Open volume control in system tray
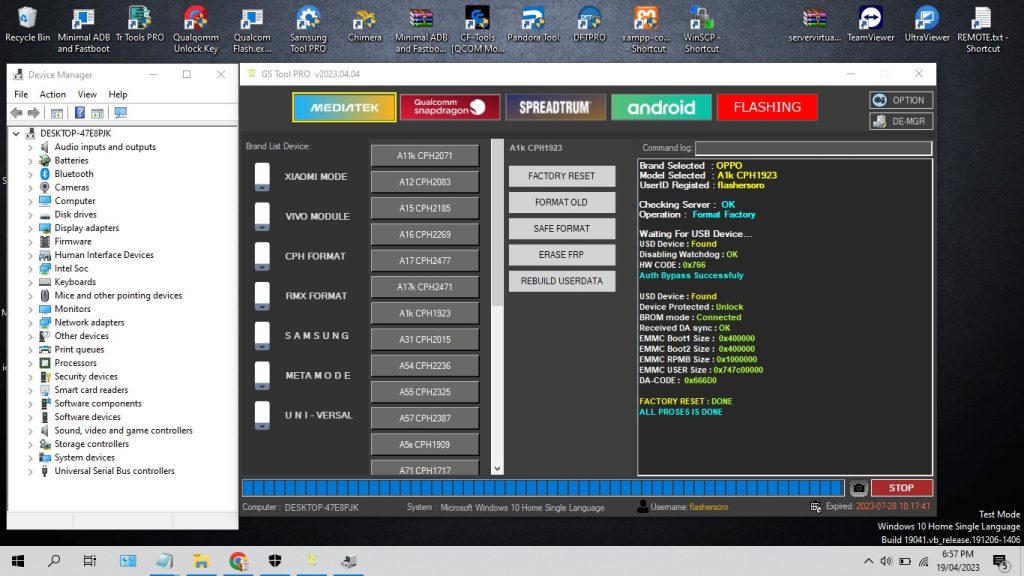Screen dimensions: 1024x576 886,561
